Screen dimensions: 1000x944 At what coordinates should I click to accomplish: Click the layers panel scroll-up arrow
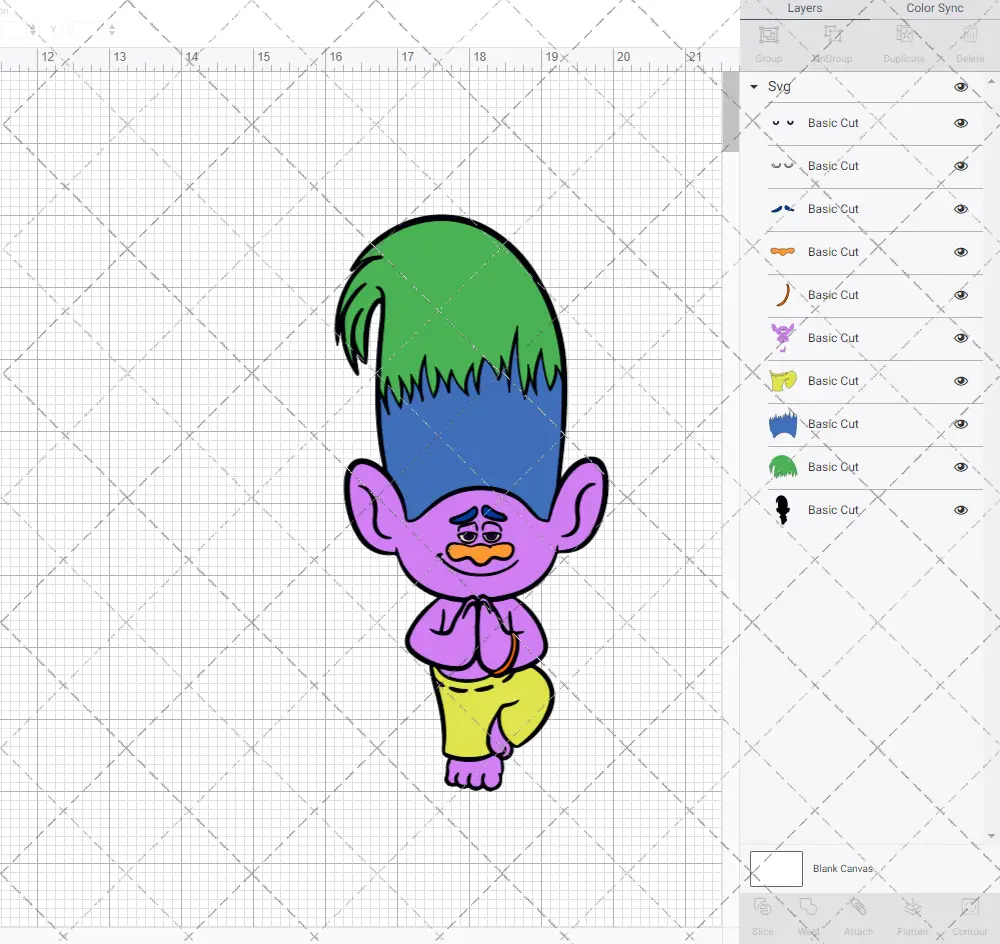[x=990, y=82]
